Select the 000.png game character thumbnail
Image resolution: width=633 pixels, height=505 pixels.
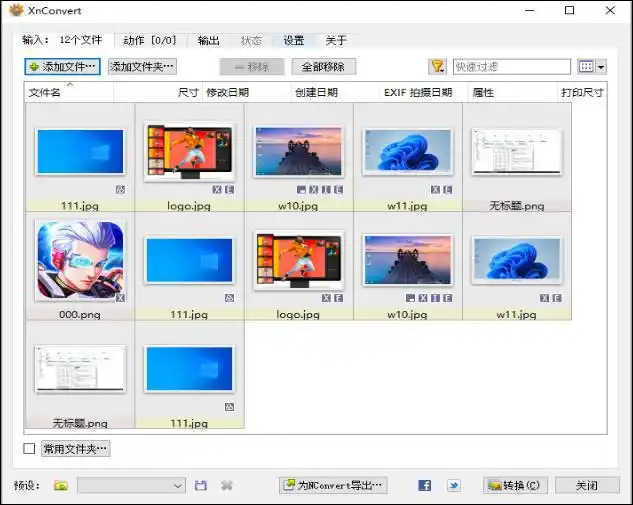point(79,262)
